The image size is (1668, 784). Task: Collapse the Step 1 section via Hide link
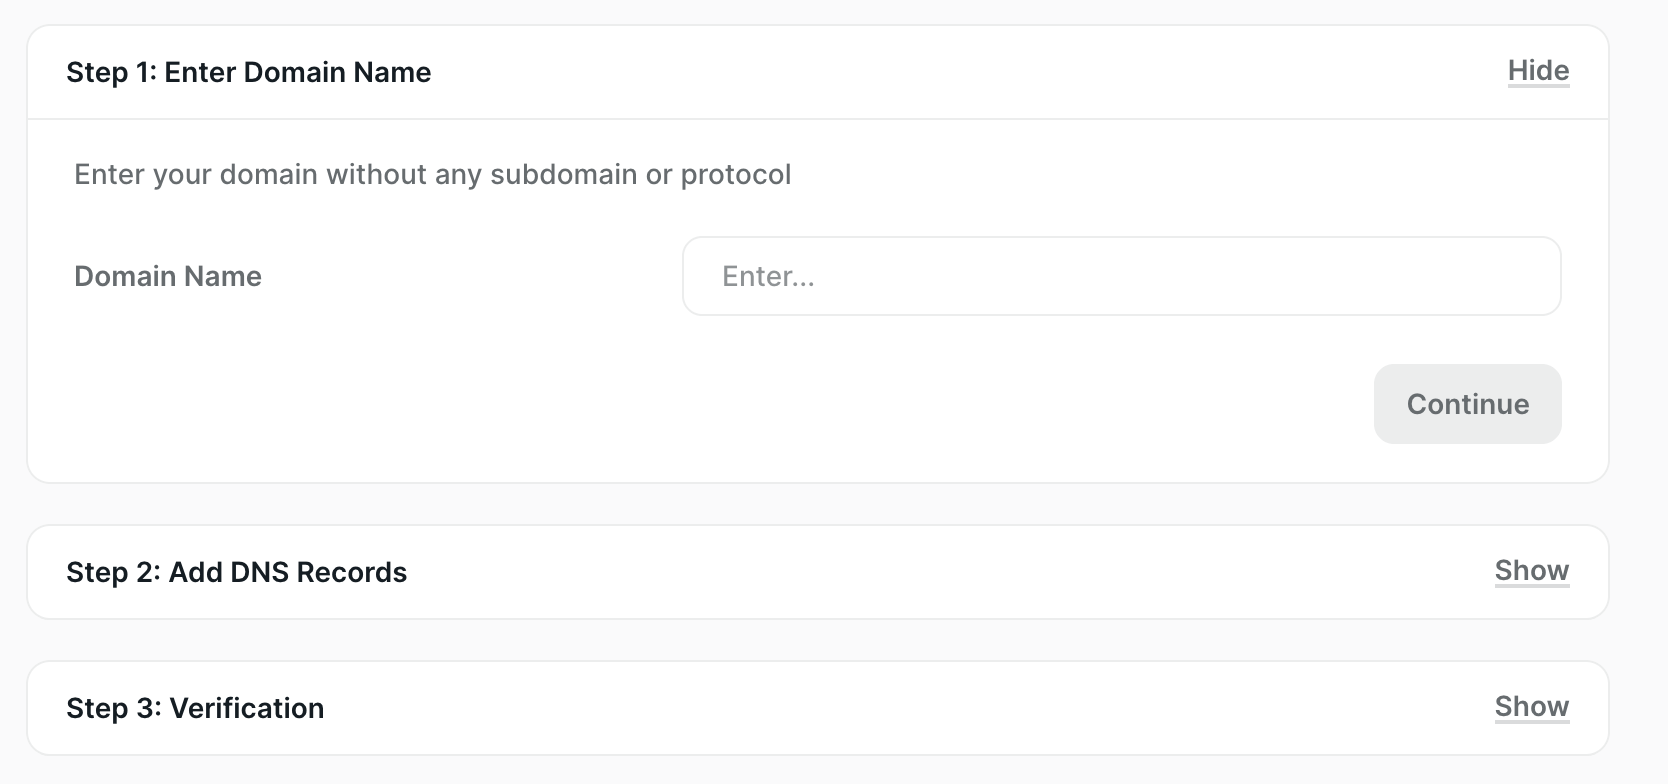1537,71
